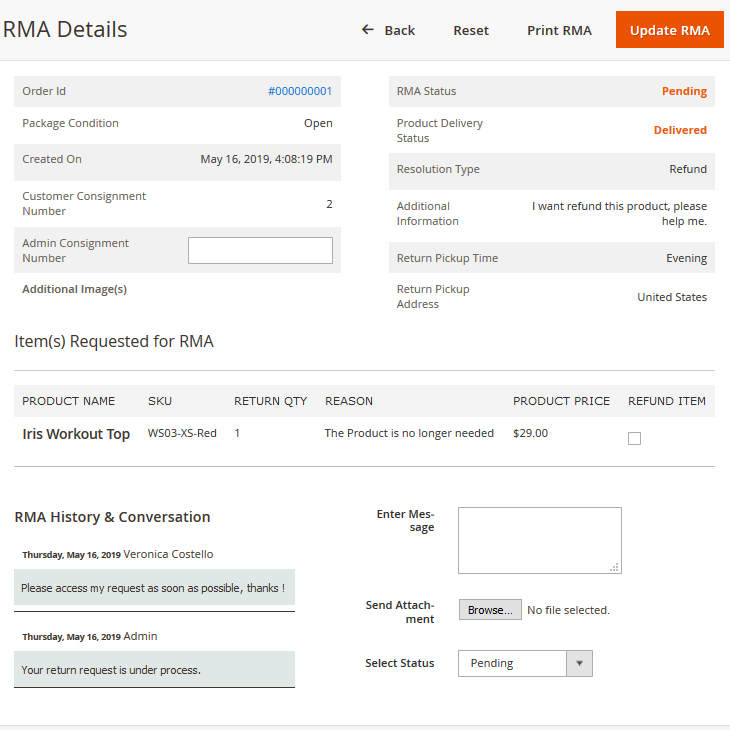Viewport: 730px width, 730px height.
Task: Open order #000000001 link
Action: click(x=300, y=91)
